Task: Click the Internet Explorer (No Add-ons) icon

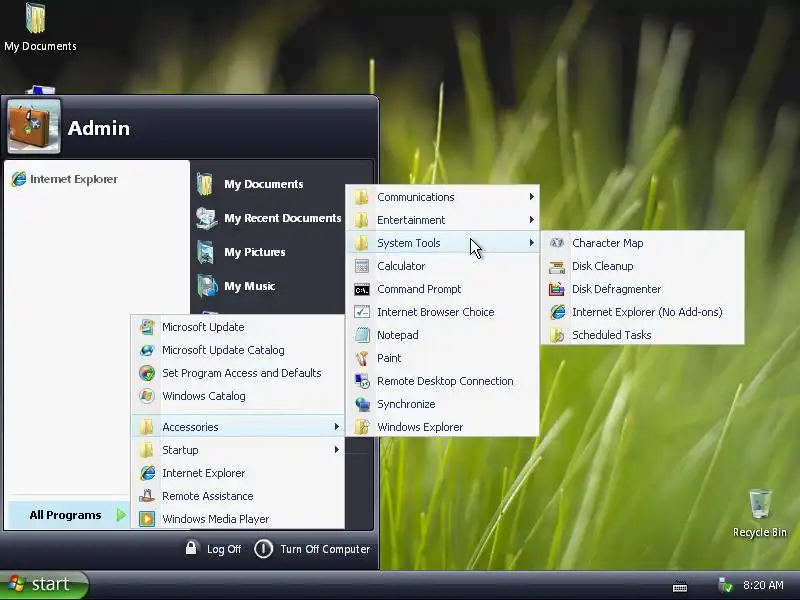Action: 557,312
